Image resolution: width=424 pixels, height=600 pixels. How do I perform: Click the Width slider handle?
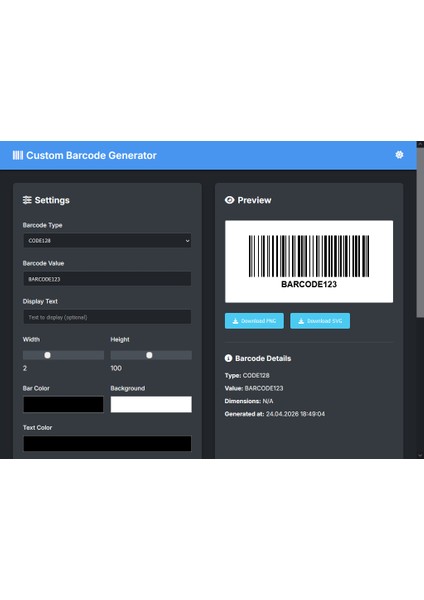coord(47,355)
